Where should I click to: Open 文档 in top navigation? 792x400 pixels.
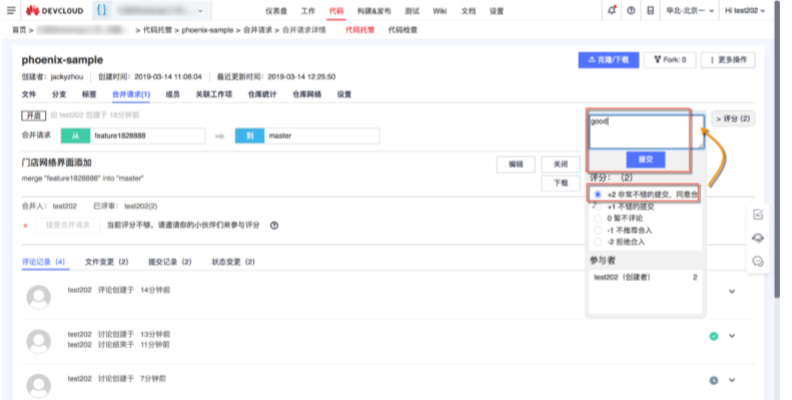coord(468,11)
